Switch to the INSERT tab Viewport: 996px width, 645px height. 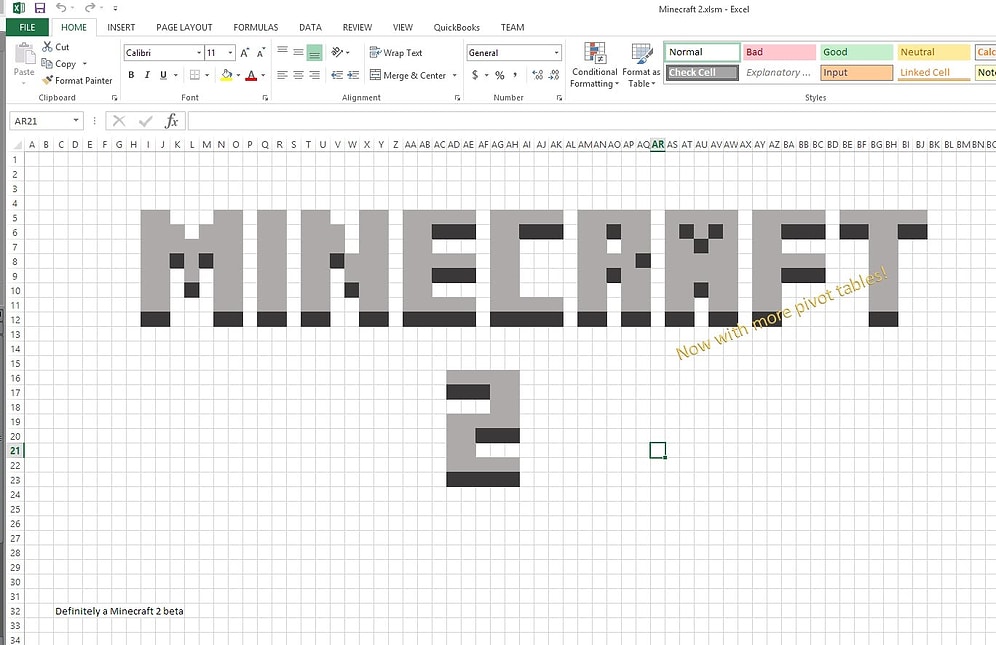click(121, 27)
